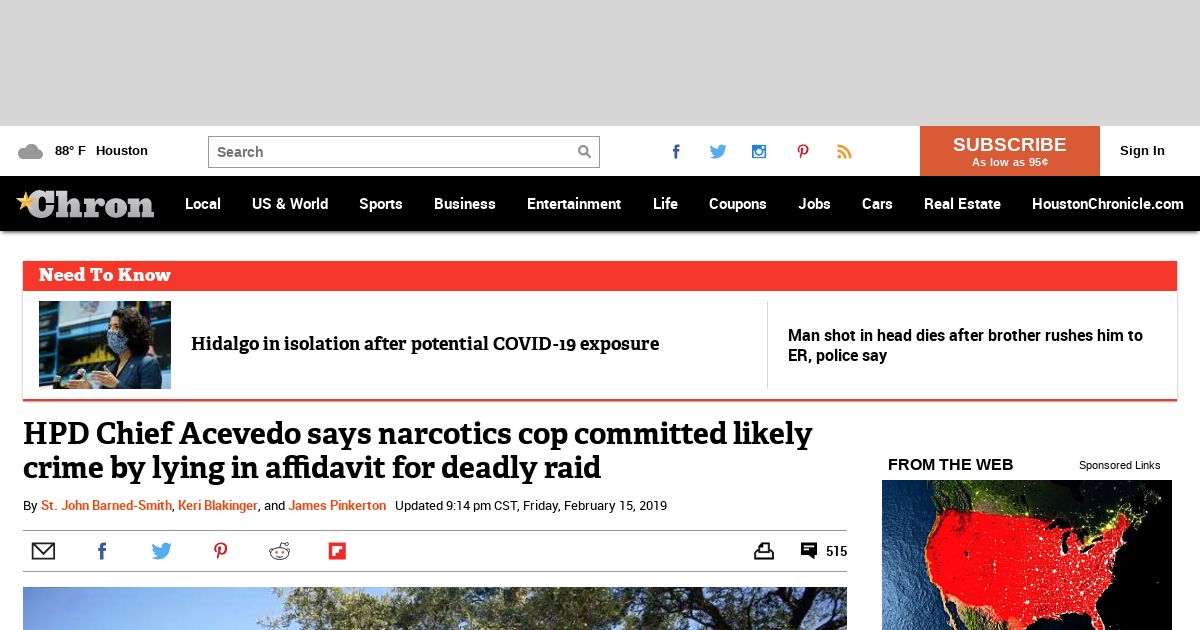Open the red US map sponsored image
1200x630 pixels.
coord(1027,555)
